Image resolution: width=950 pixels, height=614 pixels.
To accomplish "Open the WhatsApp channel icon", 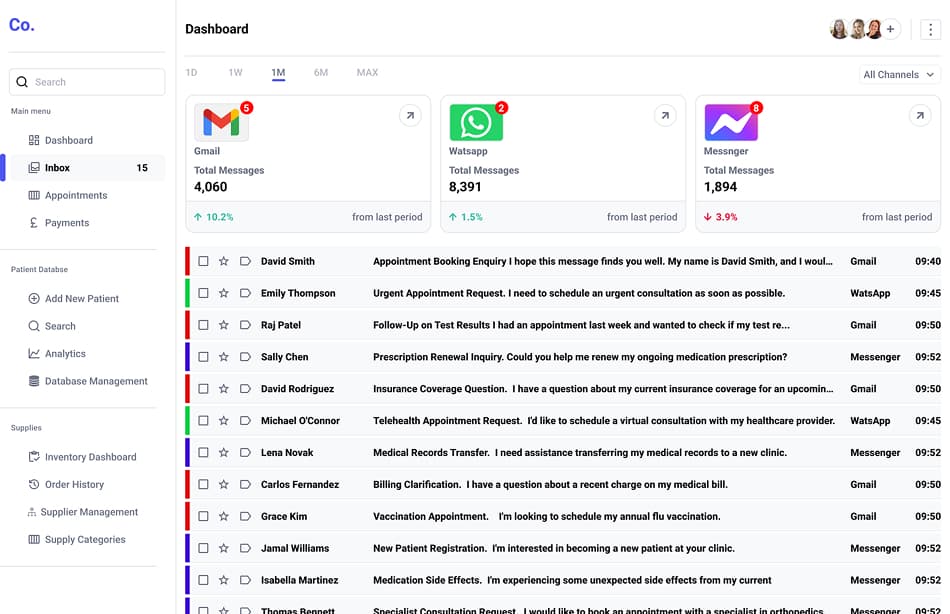I will coord(475,121).
